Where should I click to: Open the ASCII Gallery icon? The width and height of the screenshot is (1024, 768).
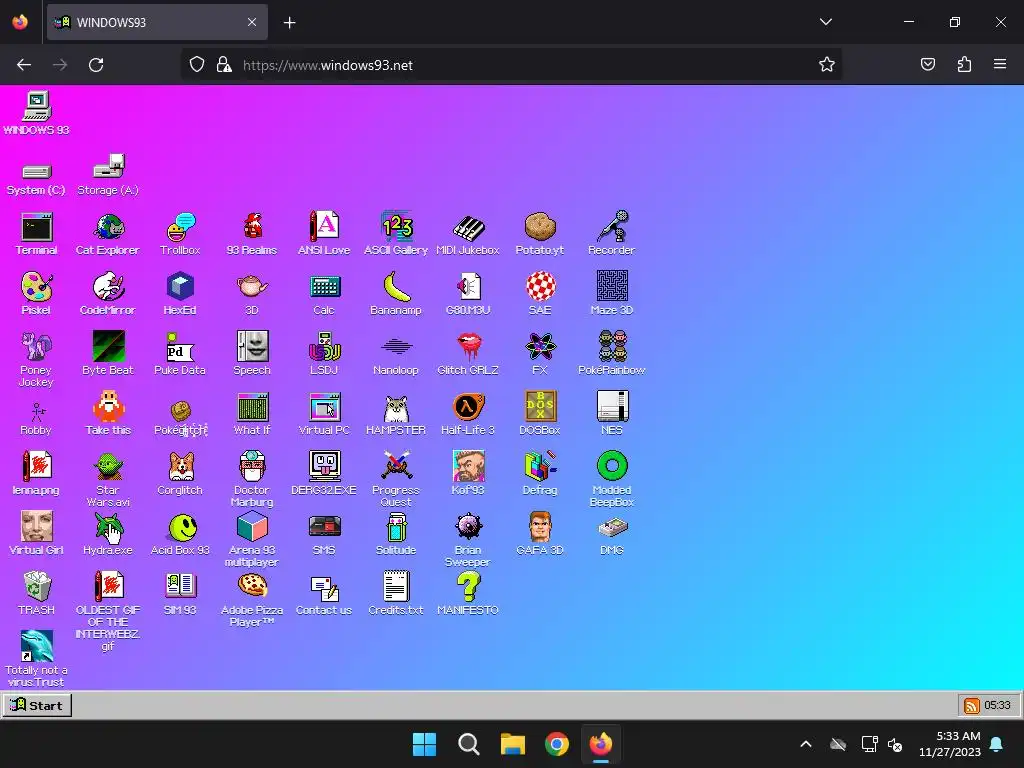click(x=396, y=233)
